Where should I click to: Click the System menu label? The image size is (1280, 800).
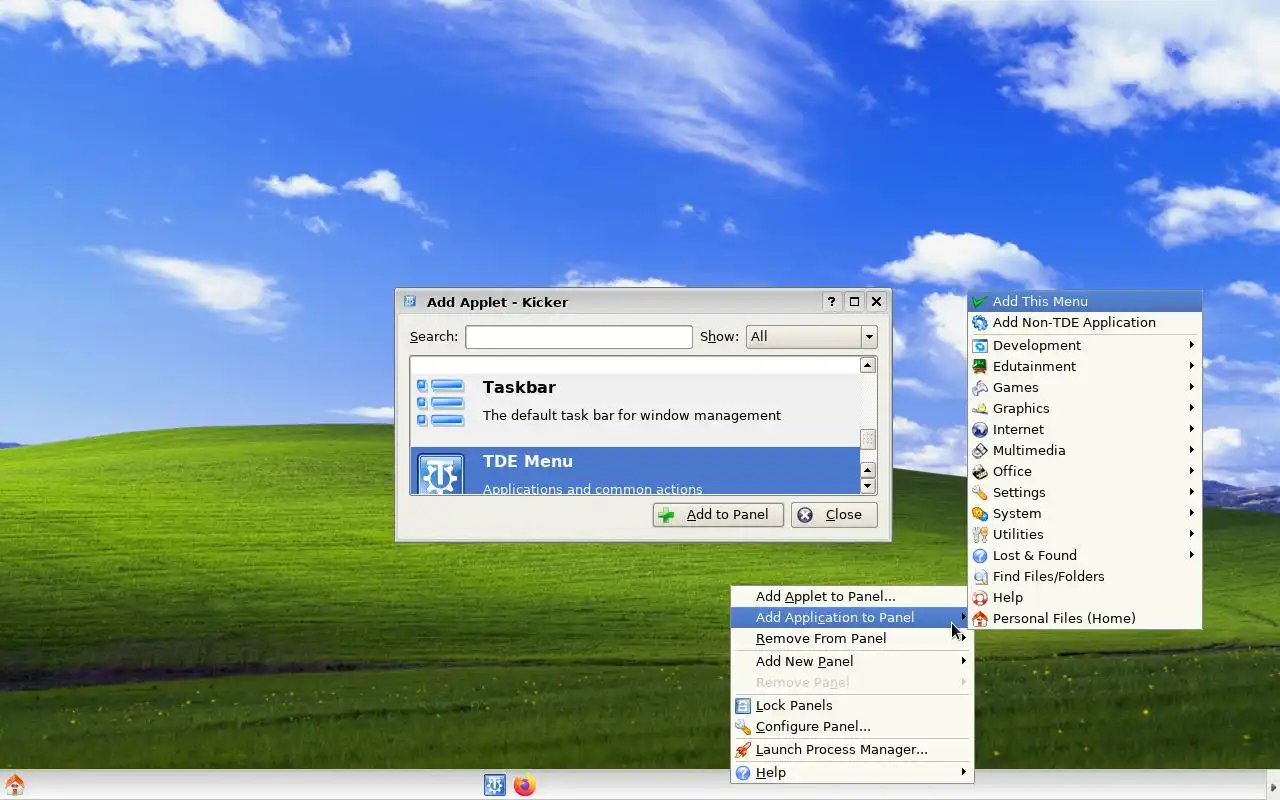[1017, 514]
